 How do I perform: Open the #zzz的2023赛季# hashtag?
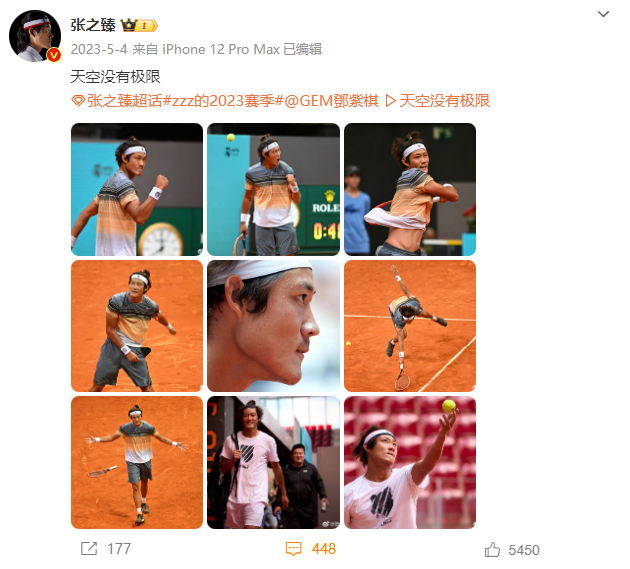click(223, 101)
